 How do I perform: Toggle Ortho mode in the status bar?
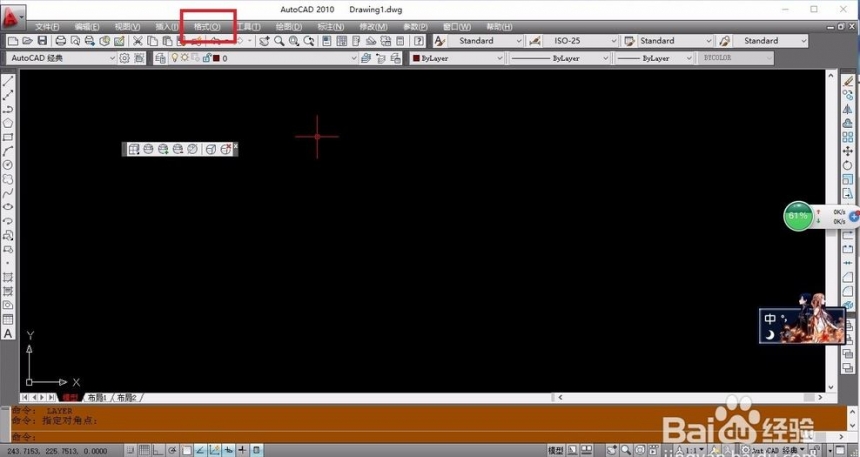tap(158, 450)
